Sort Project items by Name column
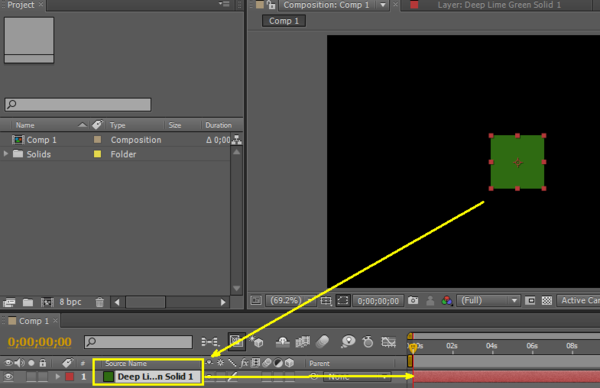Screen dimensions: 600x388 coord(25,125)
